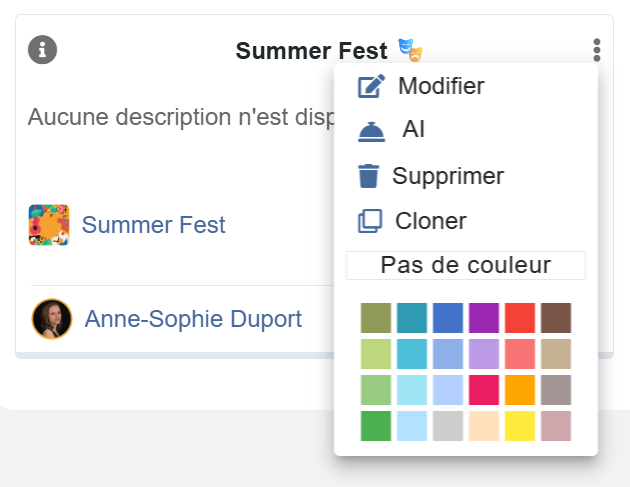Pick the purple color swatch
Image resolution: width=630 pixels, height=487 pixels.
[483, 318]
